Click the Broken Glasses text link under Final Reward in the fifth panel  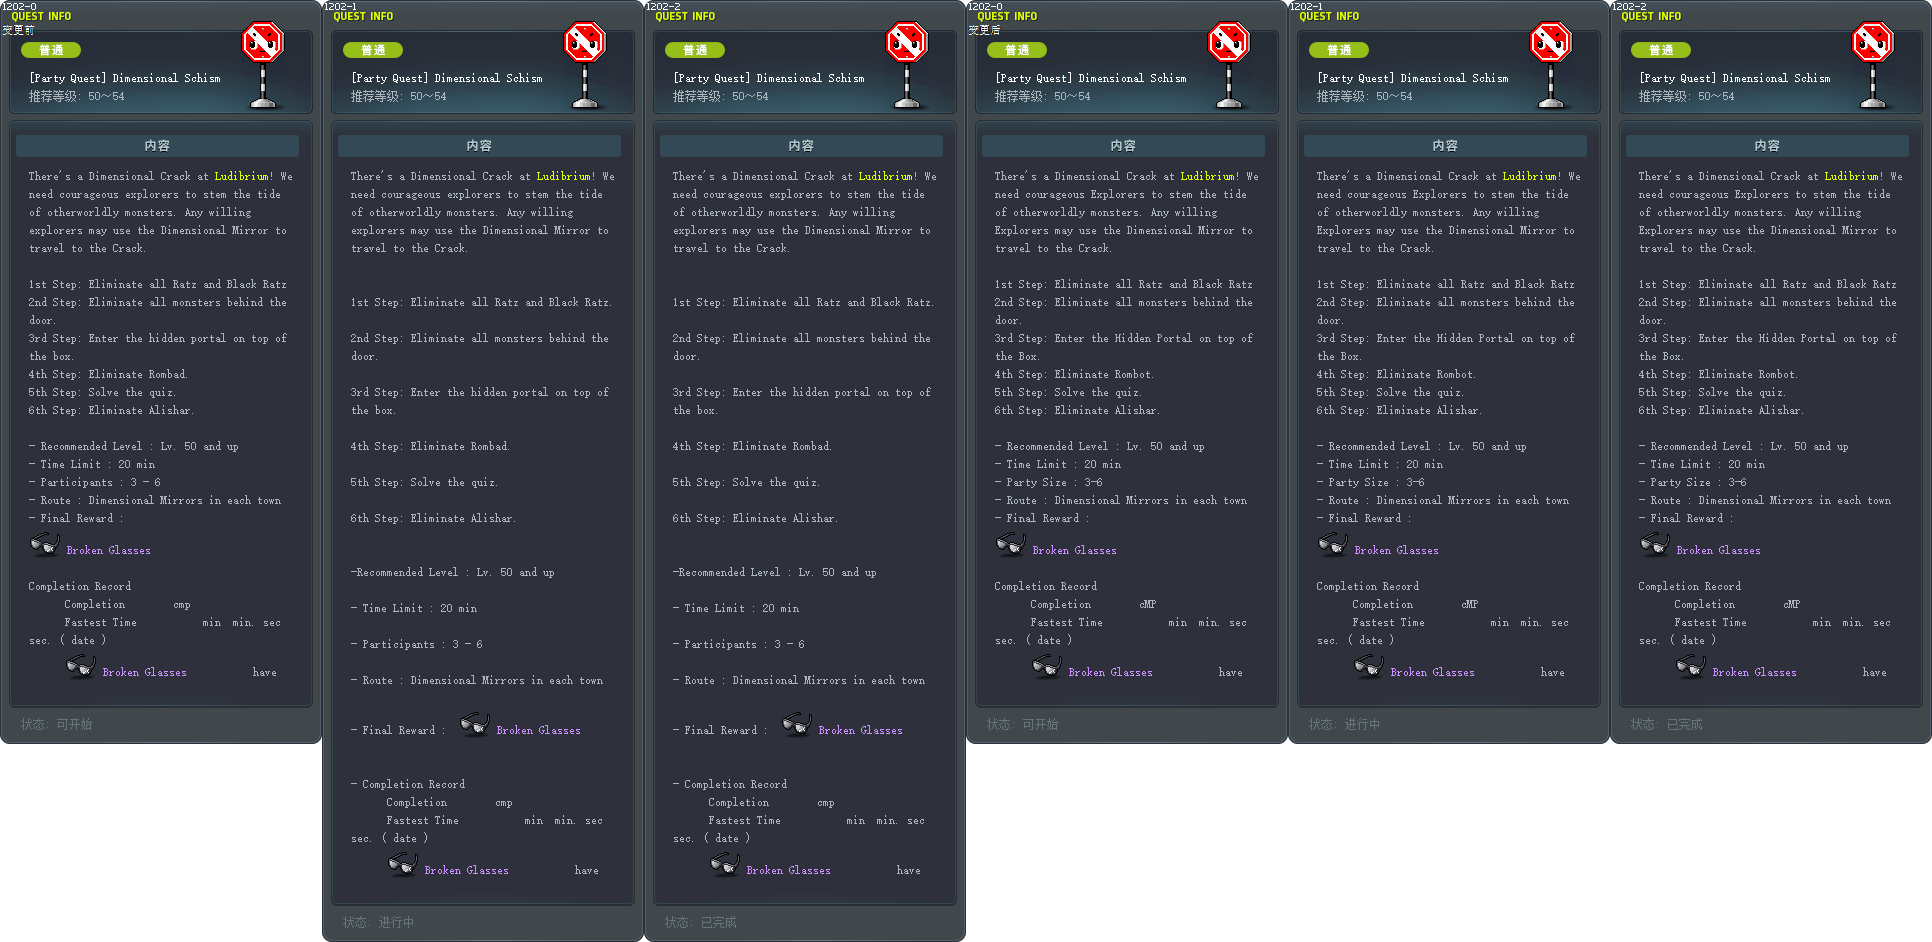click(x=1396, y=550)
